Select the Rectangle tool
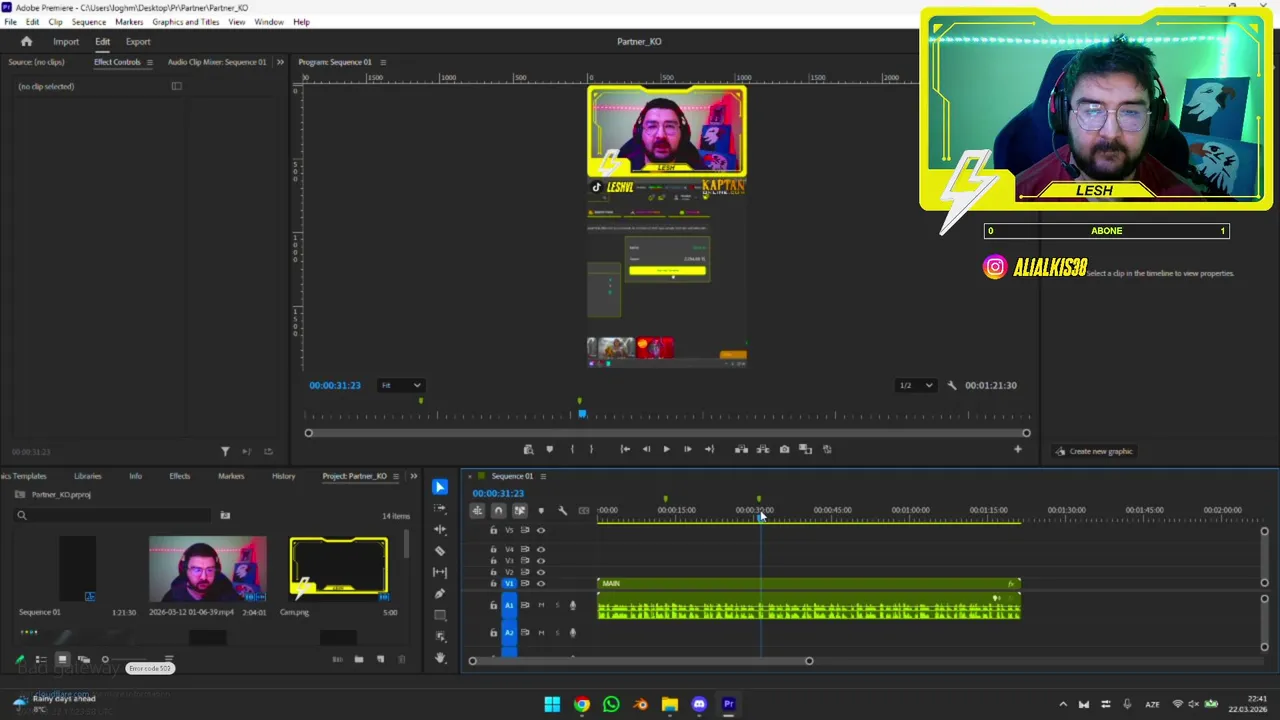The image size is (1280, 720). [440, 615]
